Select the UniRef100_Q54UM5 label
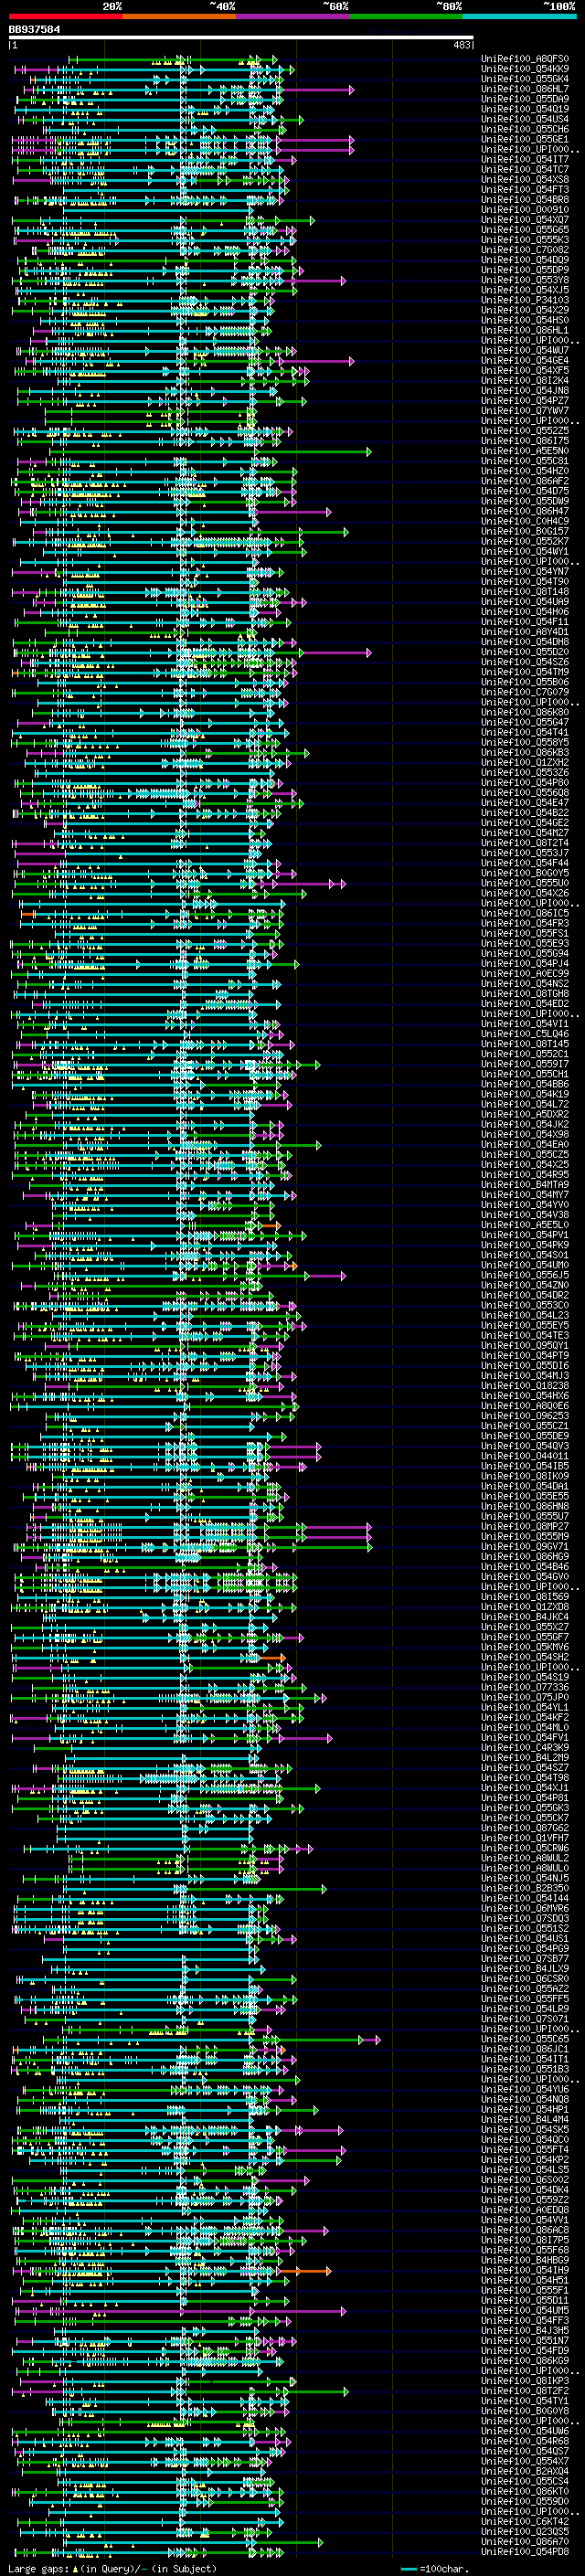Viewport: 585px width, 2576px height. coord(524,2310)
